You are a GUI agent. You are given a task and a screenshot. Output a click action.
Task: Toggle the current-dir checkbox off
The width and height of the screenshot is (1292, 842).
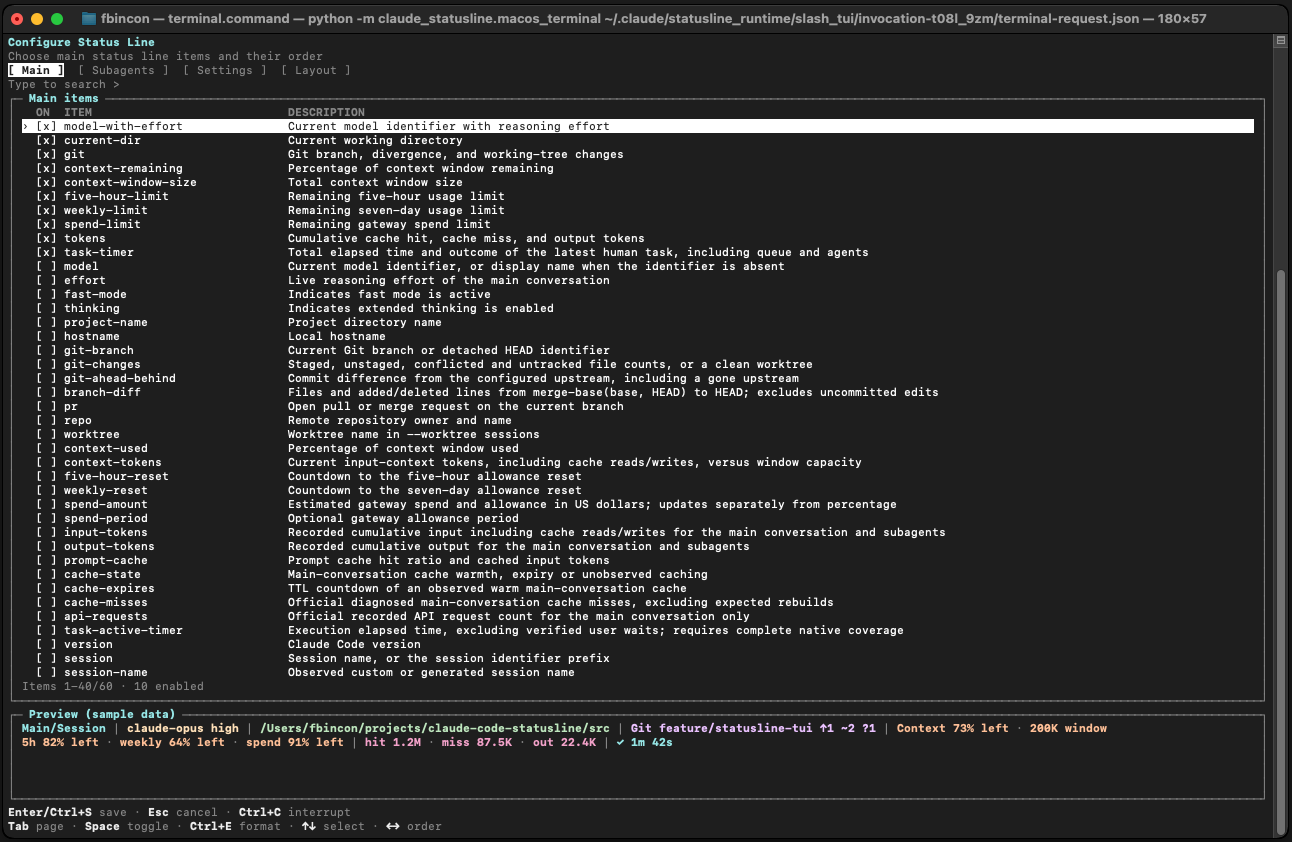pos(47,141)
